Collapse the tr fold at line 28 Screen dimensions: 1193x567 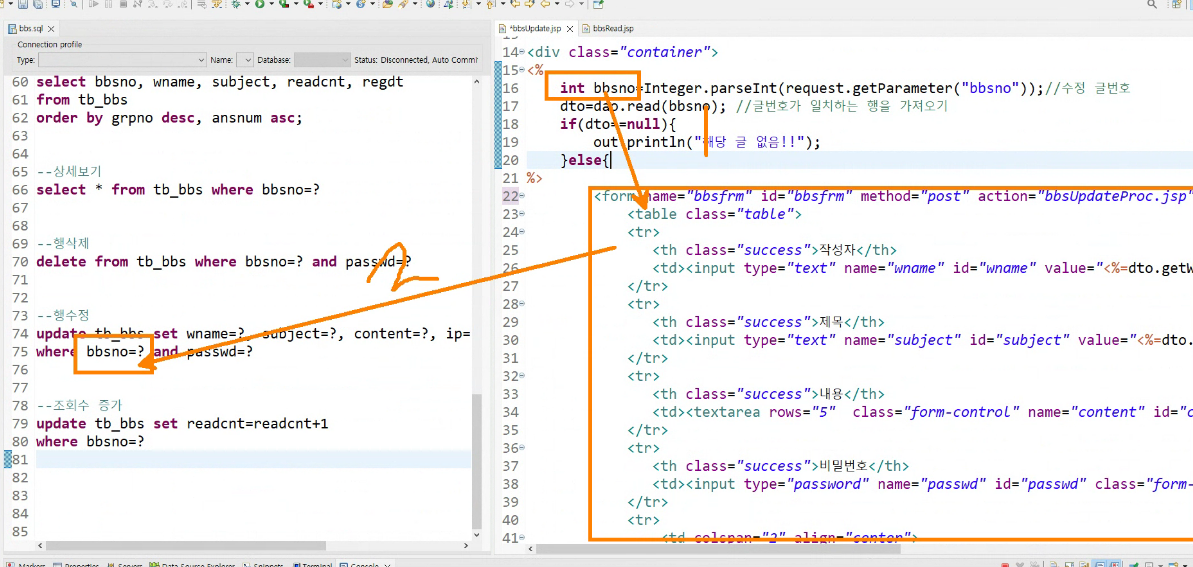pyautogui.click(x=521, y=304)
